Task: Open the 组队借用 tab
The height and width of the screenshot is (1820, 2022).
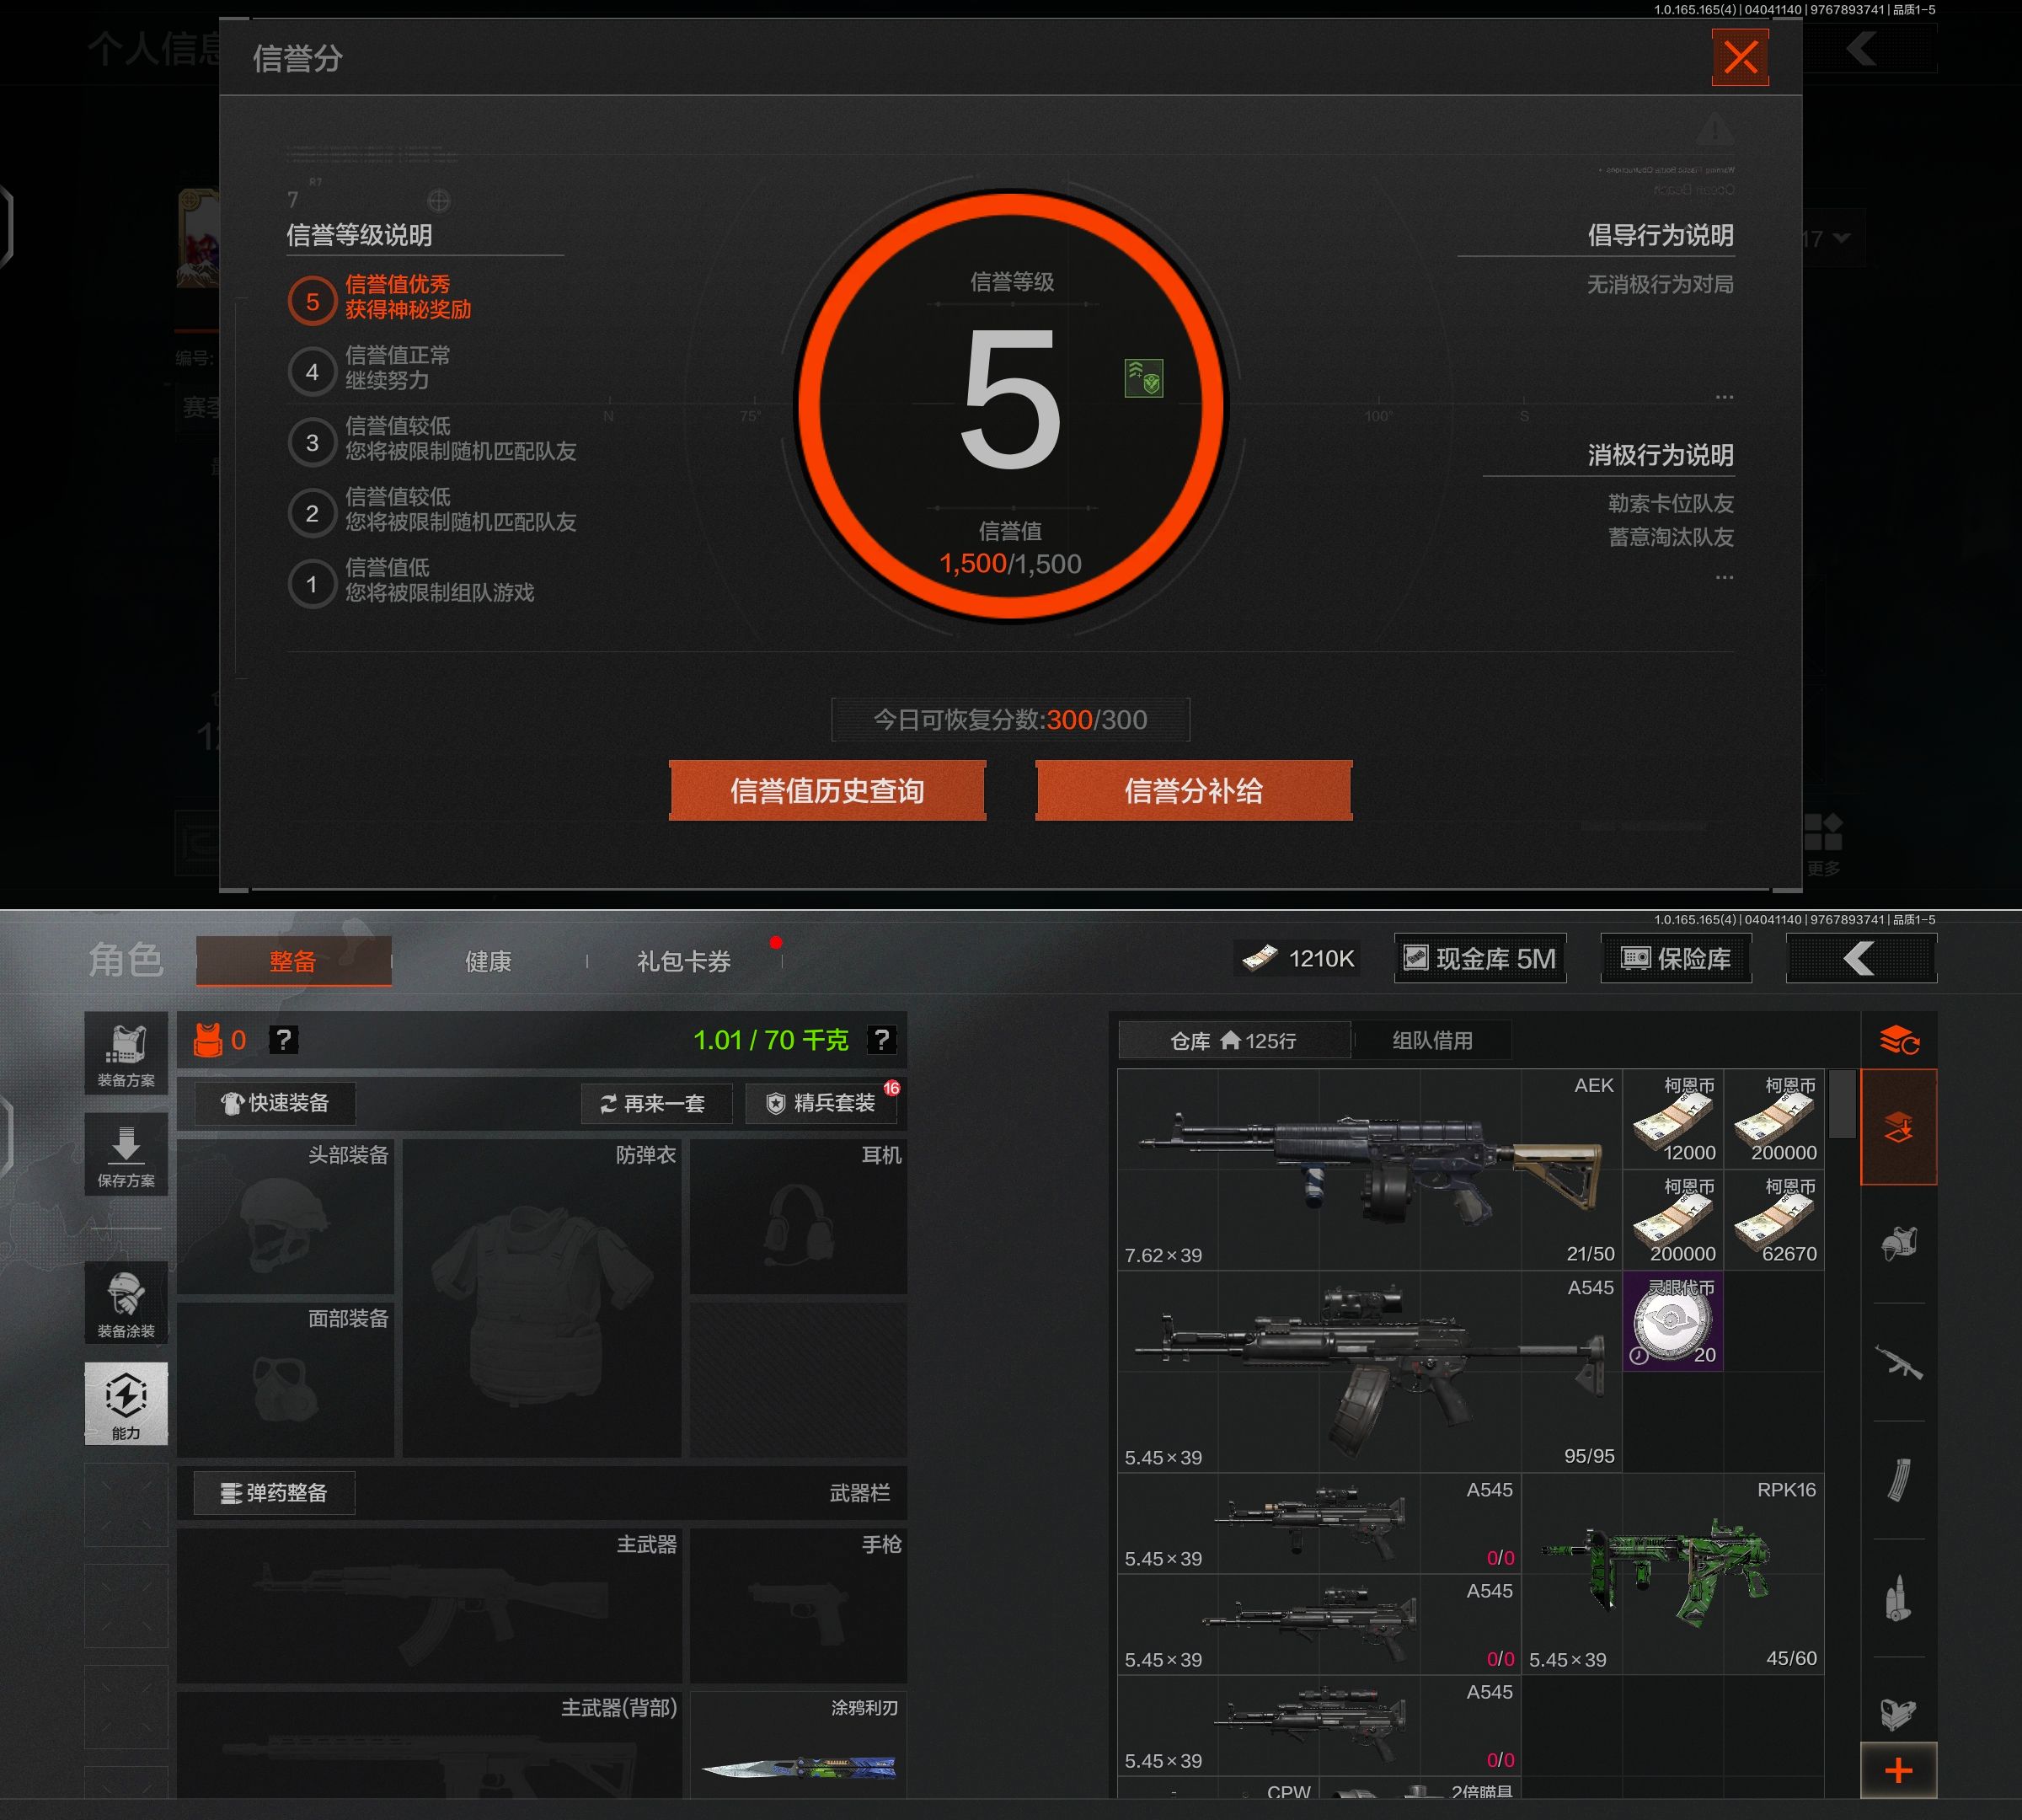Action: 1432,1040
